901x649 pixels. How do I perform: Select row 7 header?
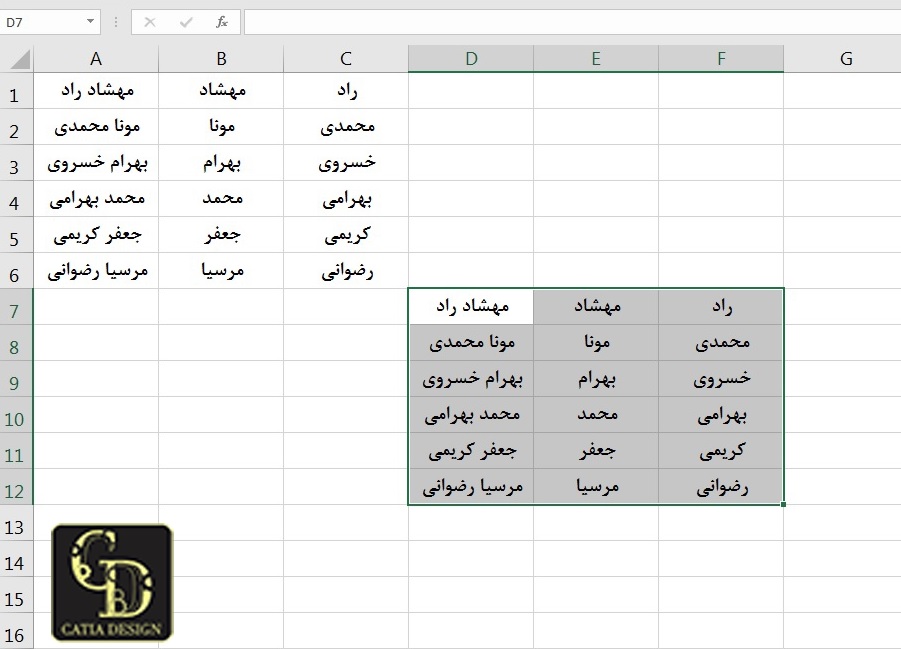[16, 307]
